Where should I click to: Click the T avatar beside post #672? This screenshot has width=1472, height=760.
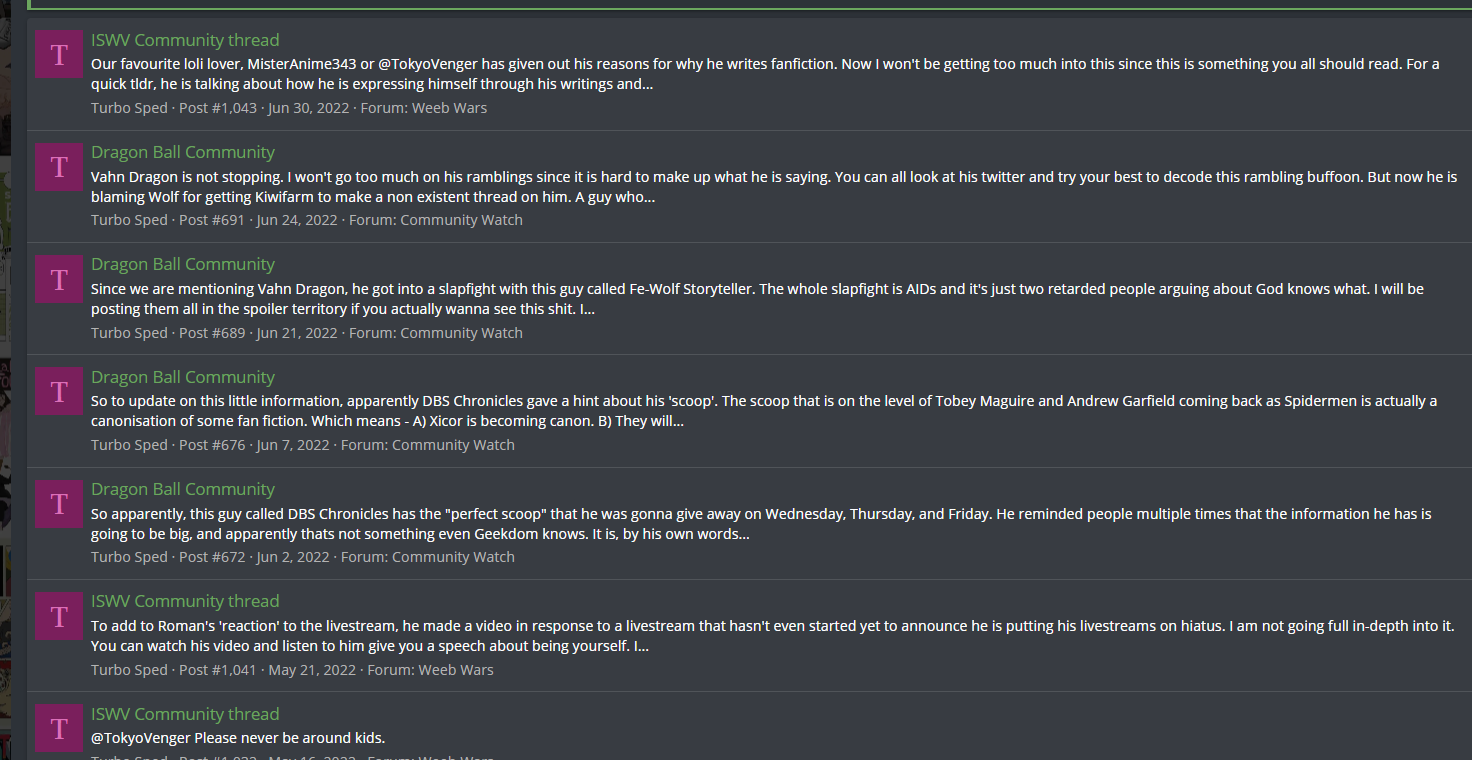(x=59, y=504)
